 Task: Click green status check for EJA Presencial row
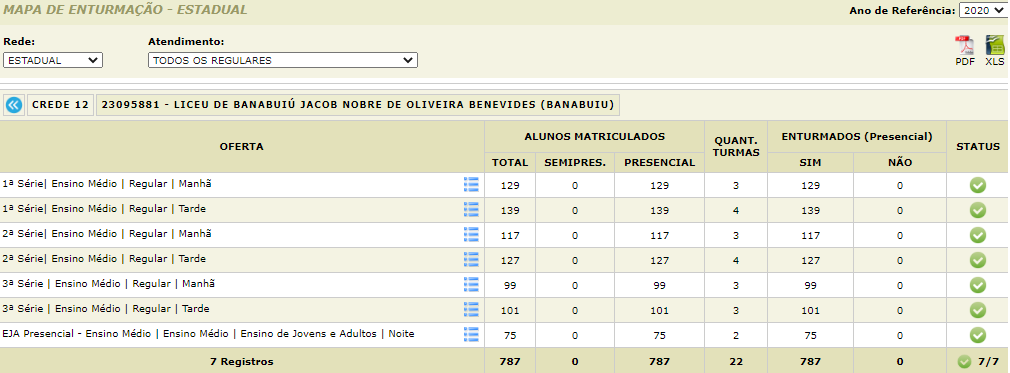pos(978,335)
